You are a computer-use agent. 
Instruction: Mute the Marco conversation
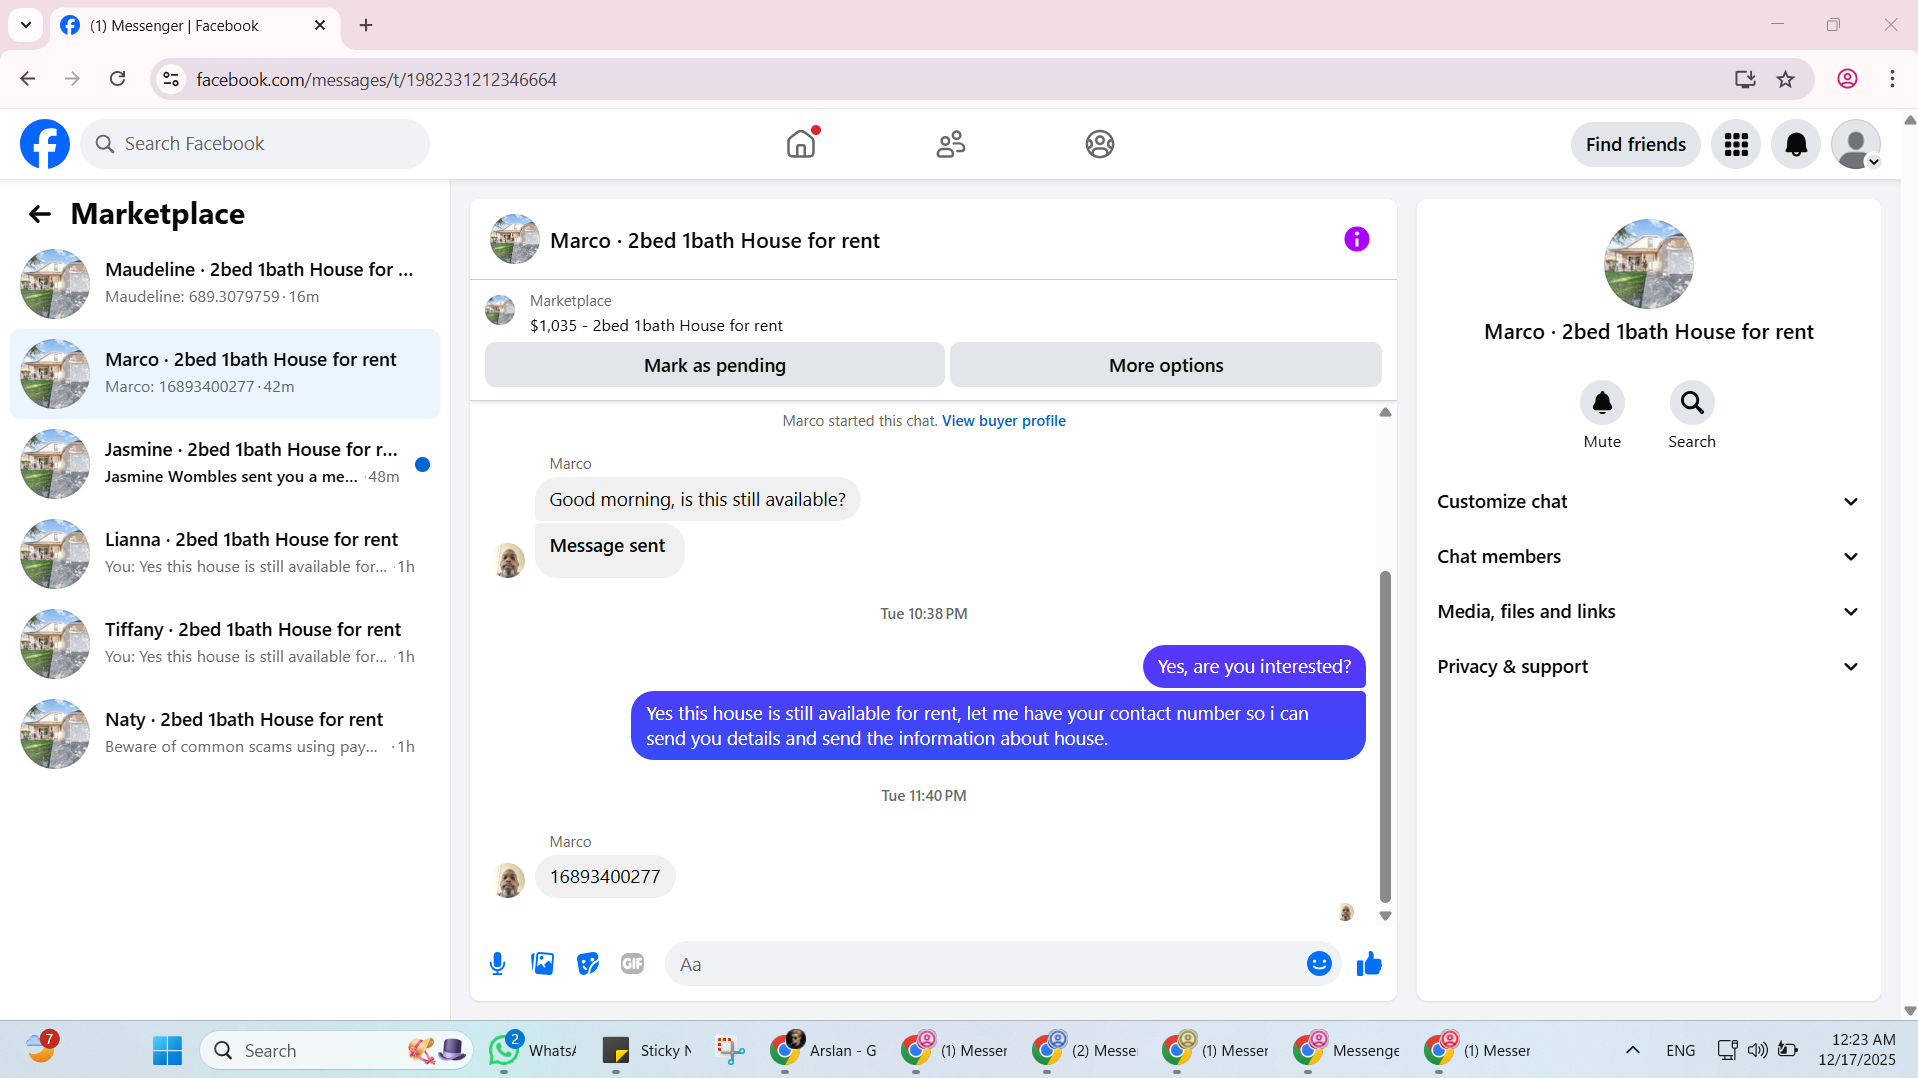click(x=1602, y=403)
